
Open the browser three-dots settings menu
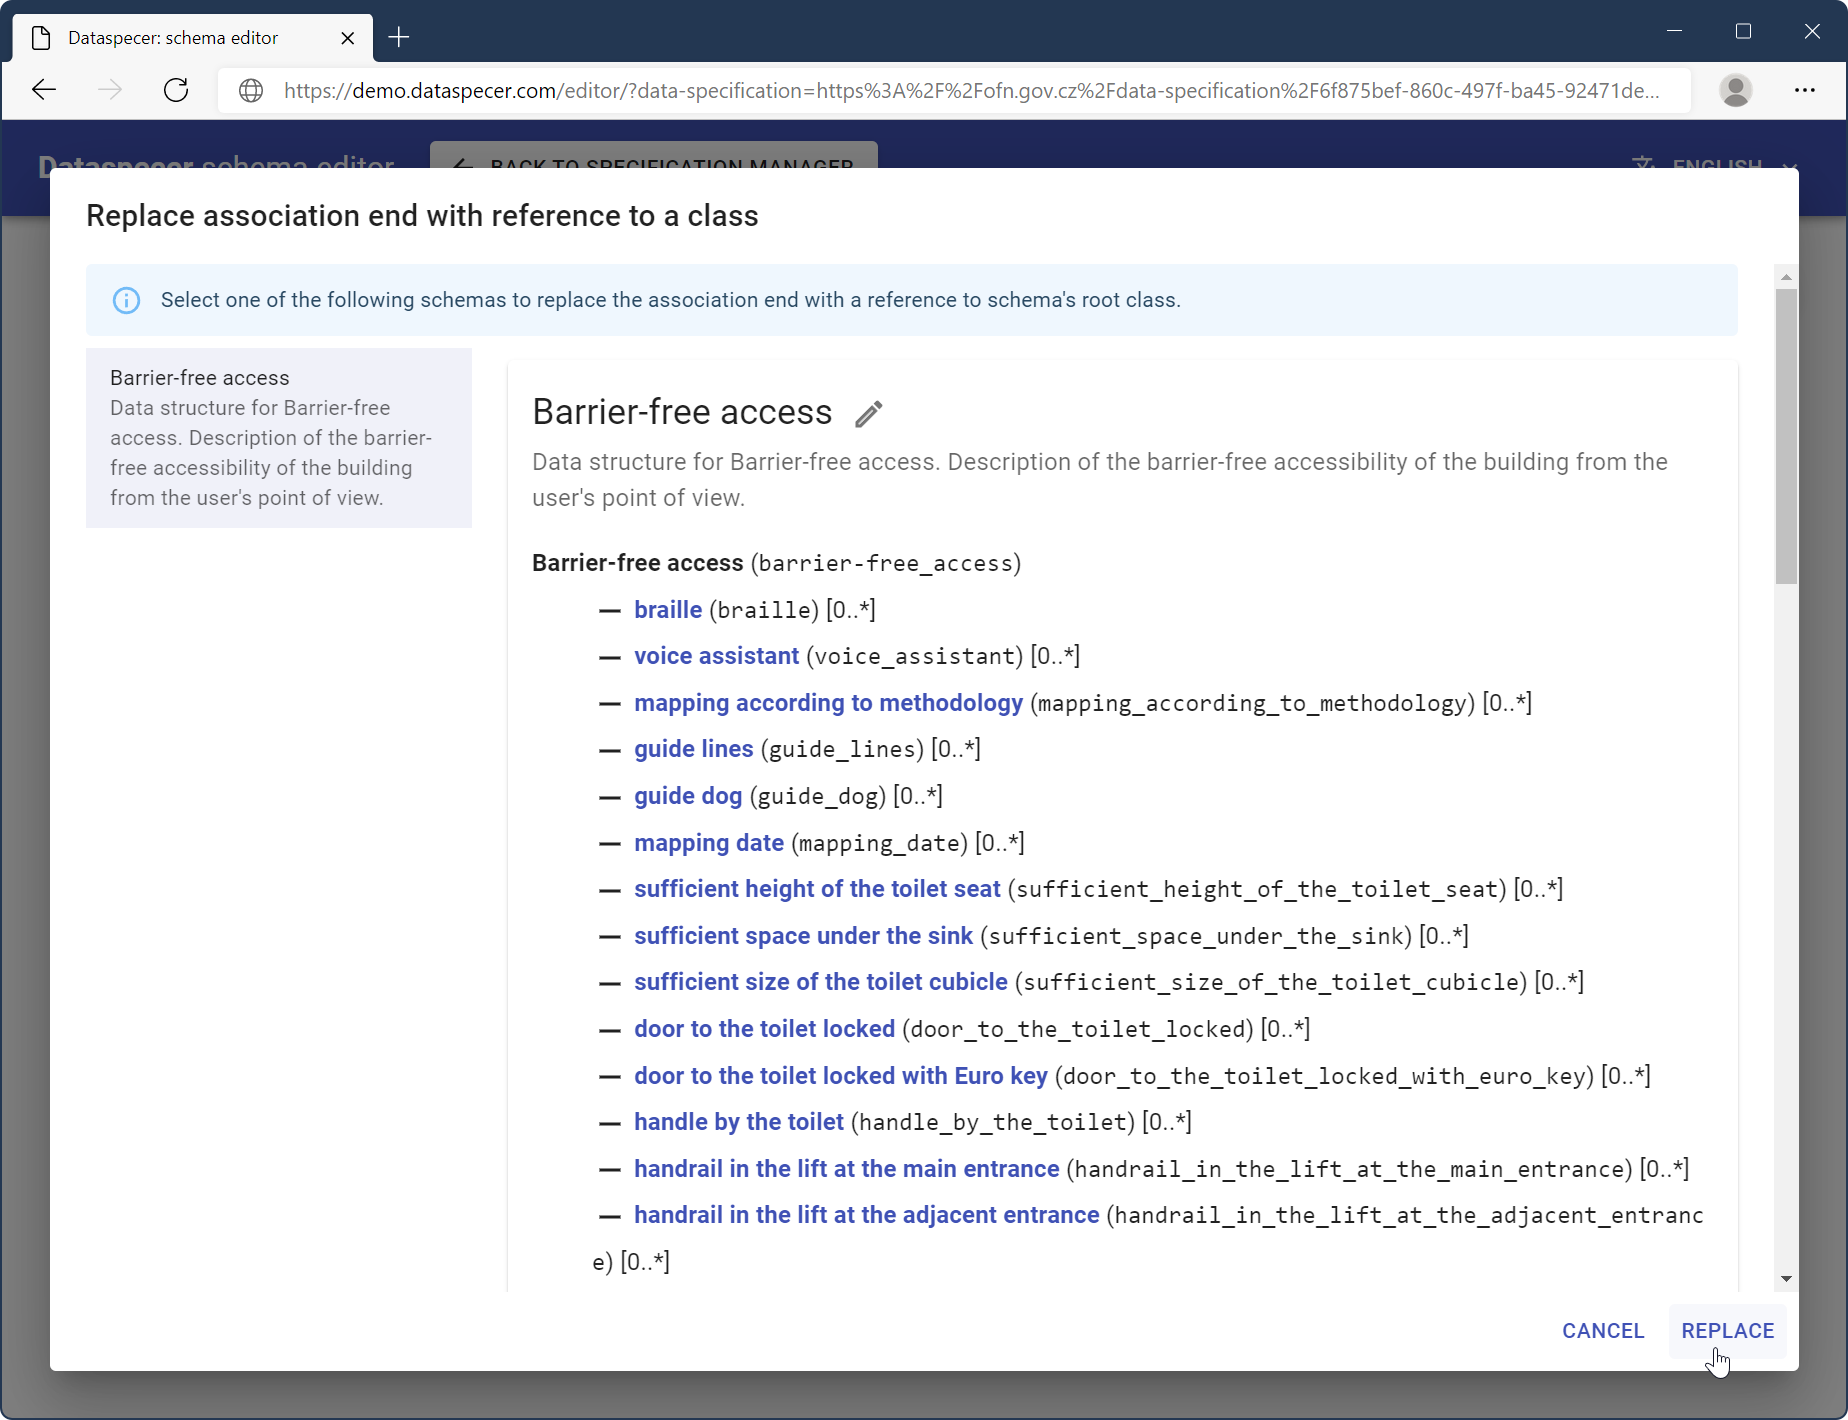tap(1804, 90)
